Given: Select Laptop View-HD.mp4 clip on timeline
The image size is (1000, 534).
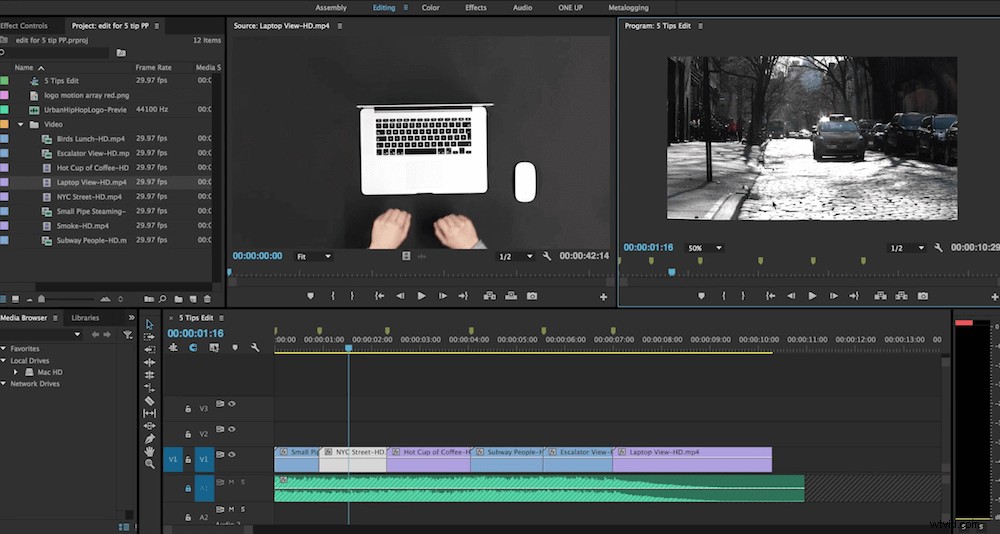Looking at the screenshot, I should [x=692, y=459].
